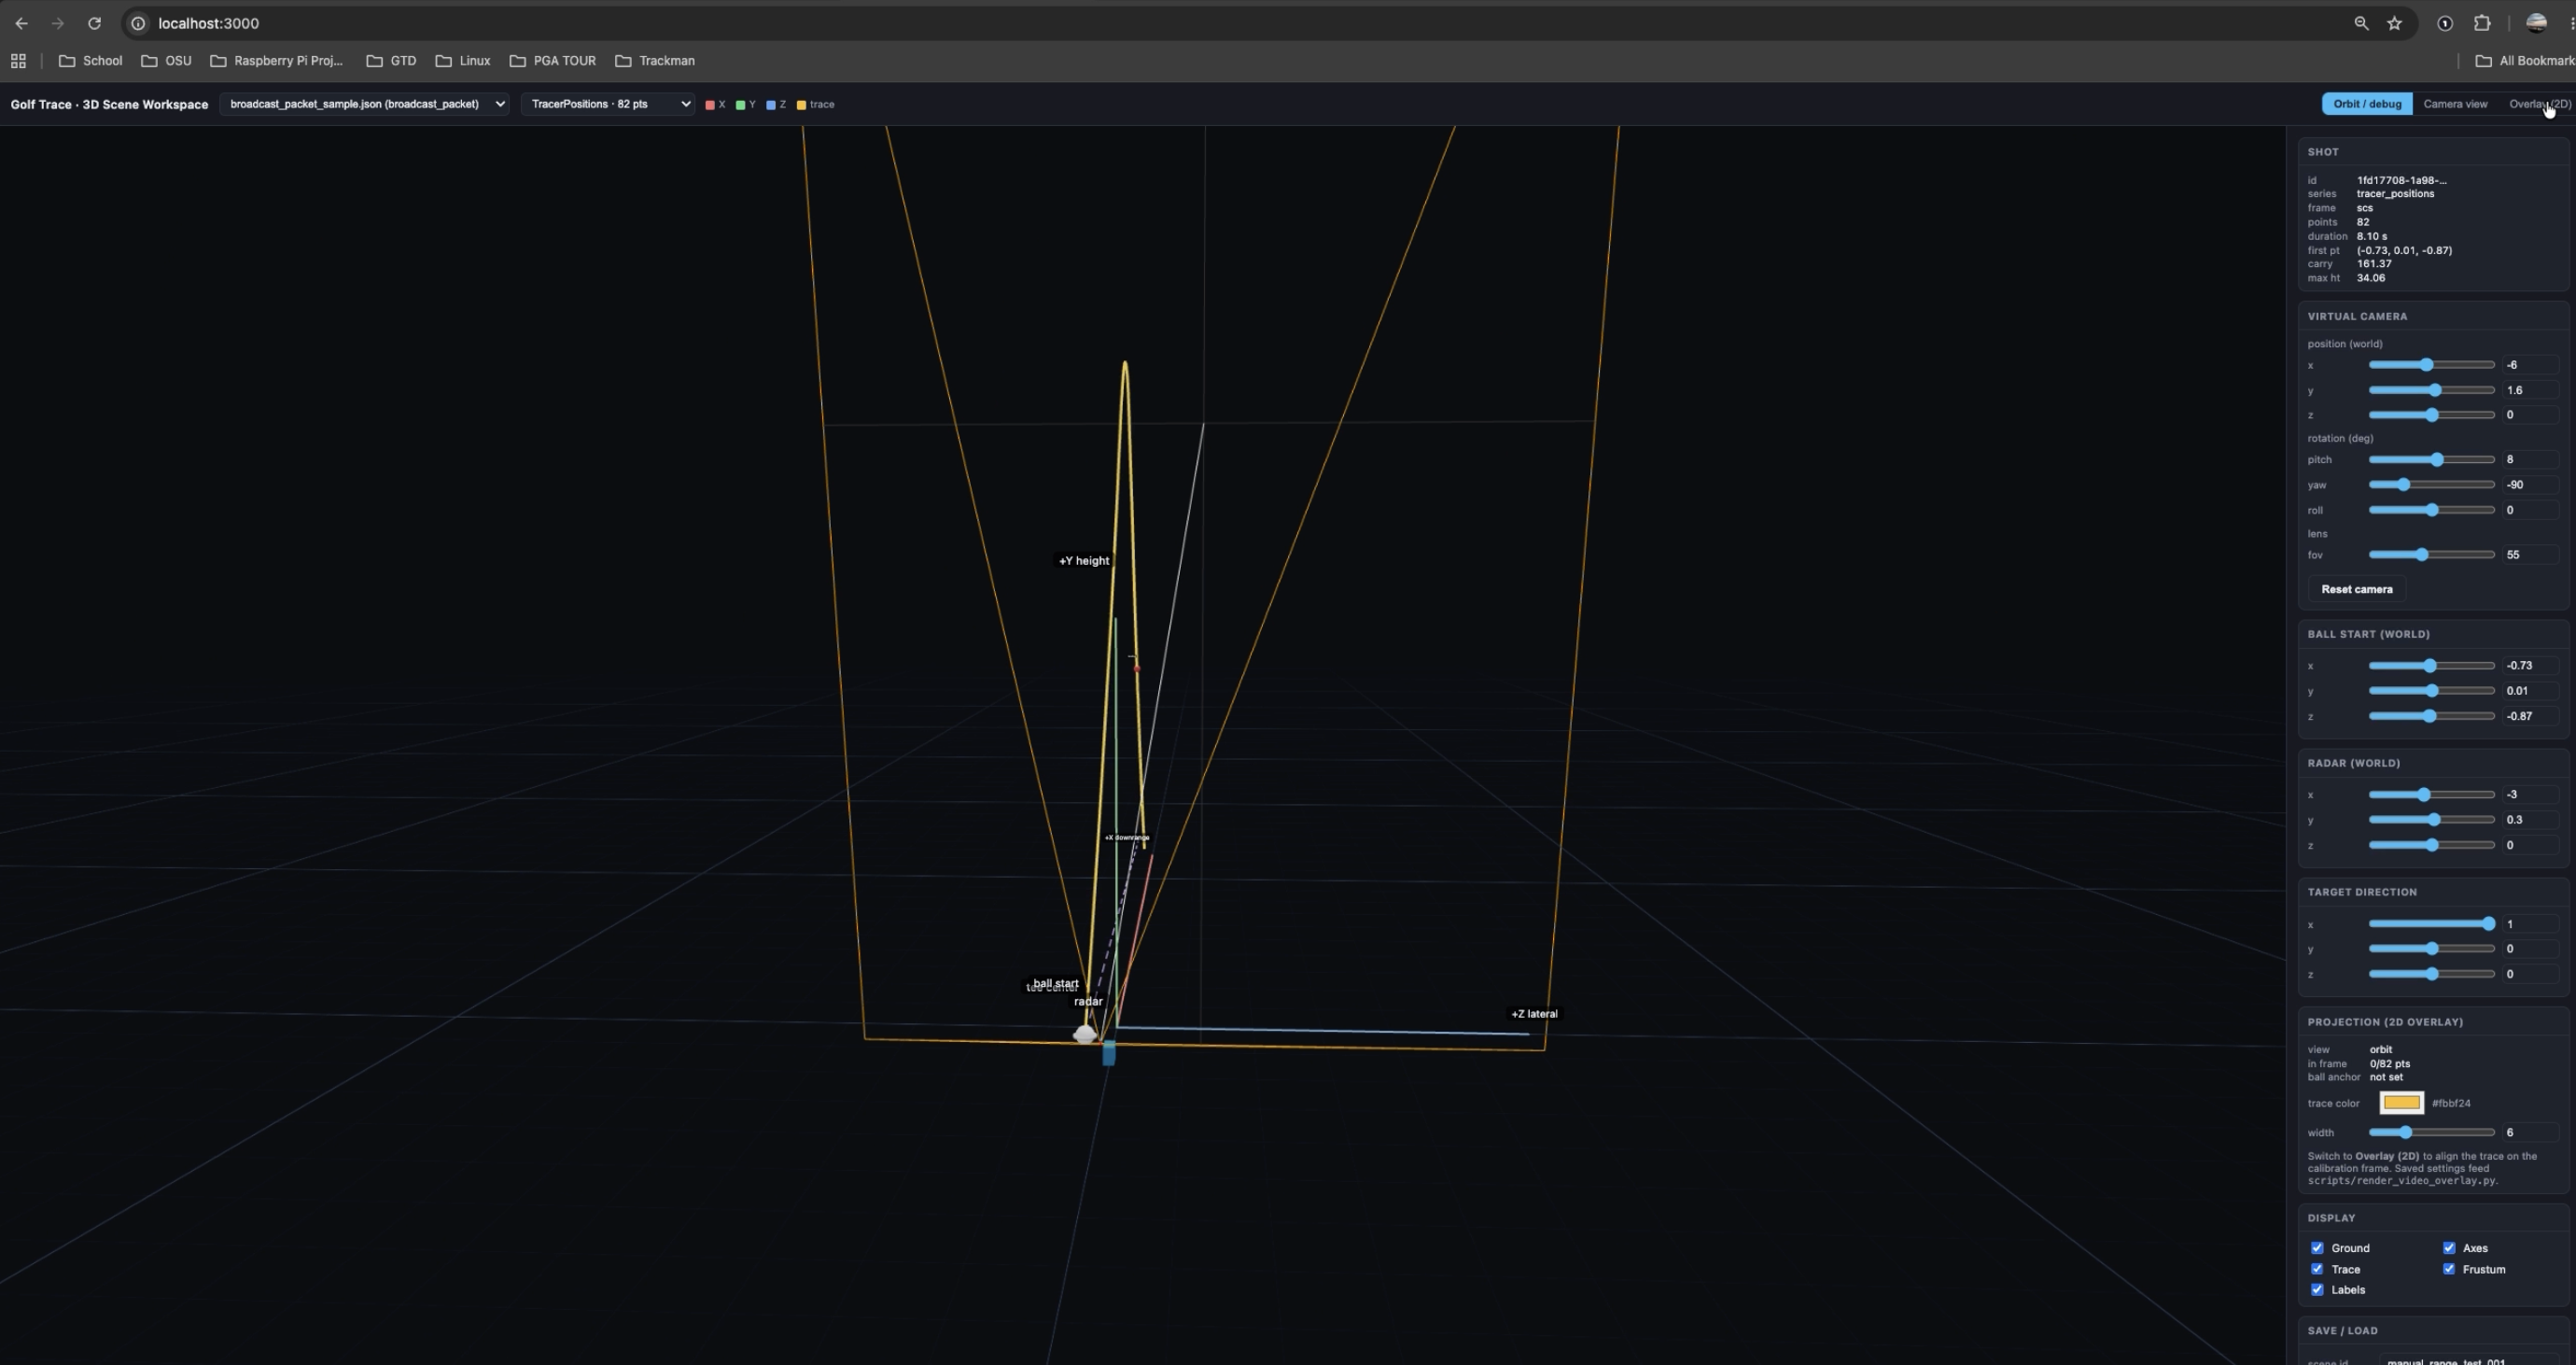This screenshot has width=2576, height=1365.
Task: Click the duration value 8.10 s
Action: tap(2372, 236)
